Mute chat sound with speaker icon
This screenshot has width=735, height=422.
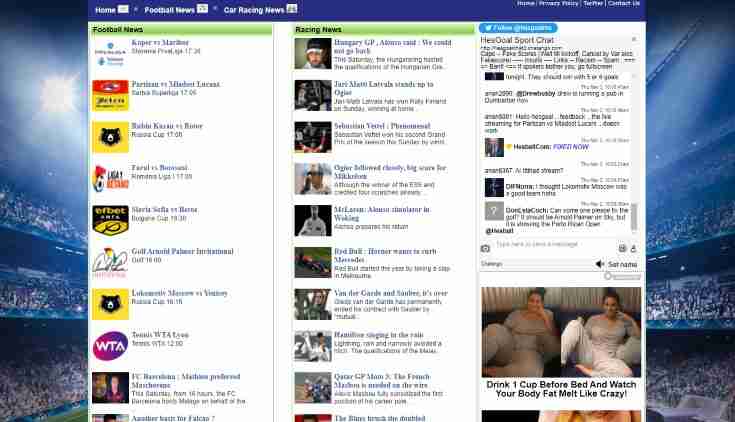point(600,264)
